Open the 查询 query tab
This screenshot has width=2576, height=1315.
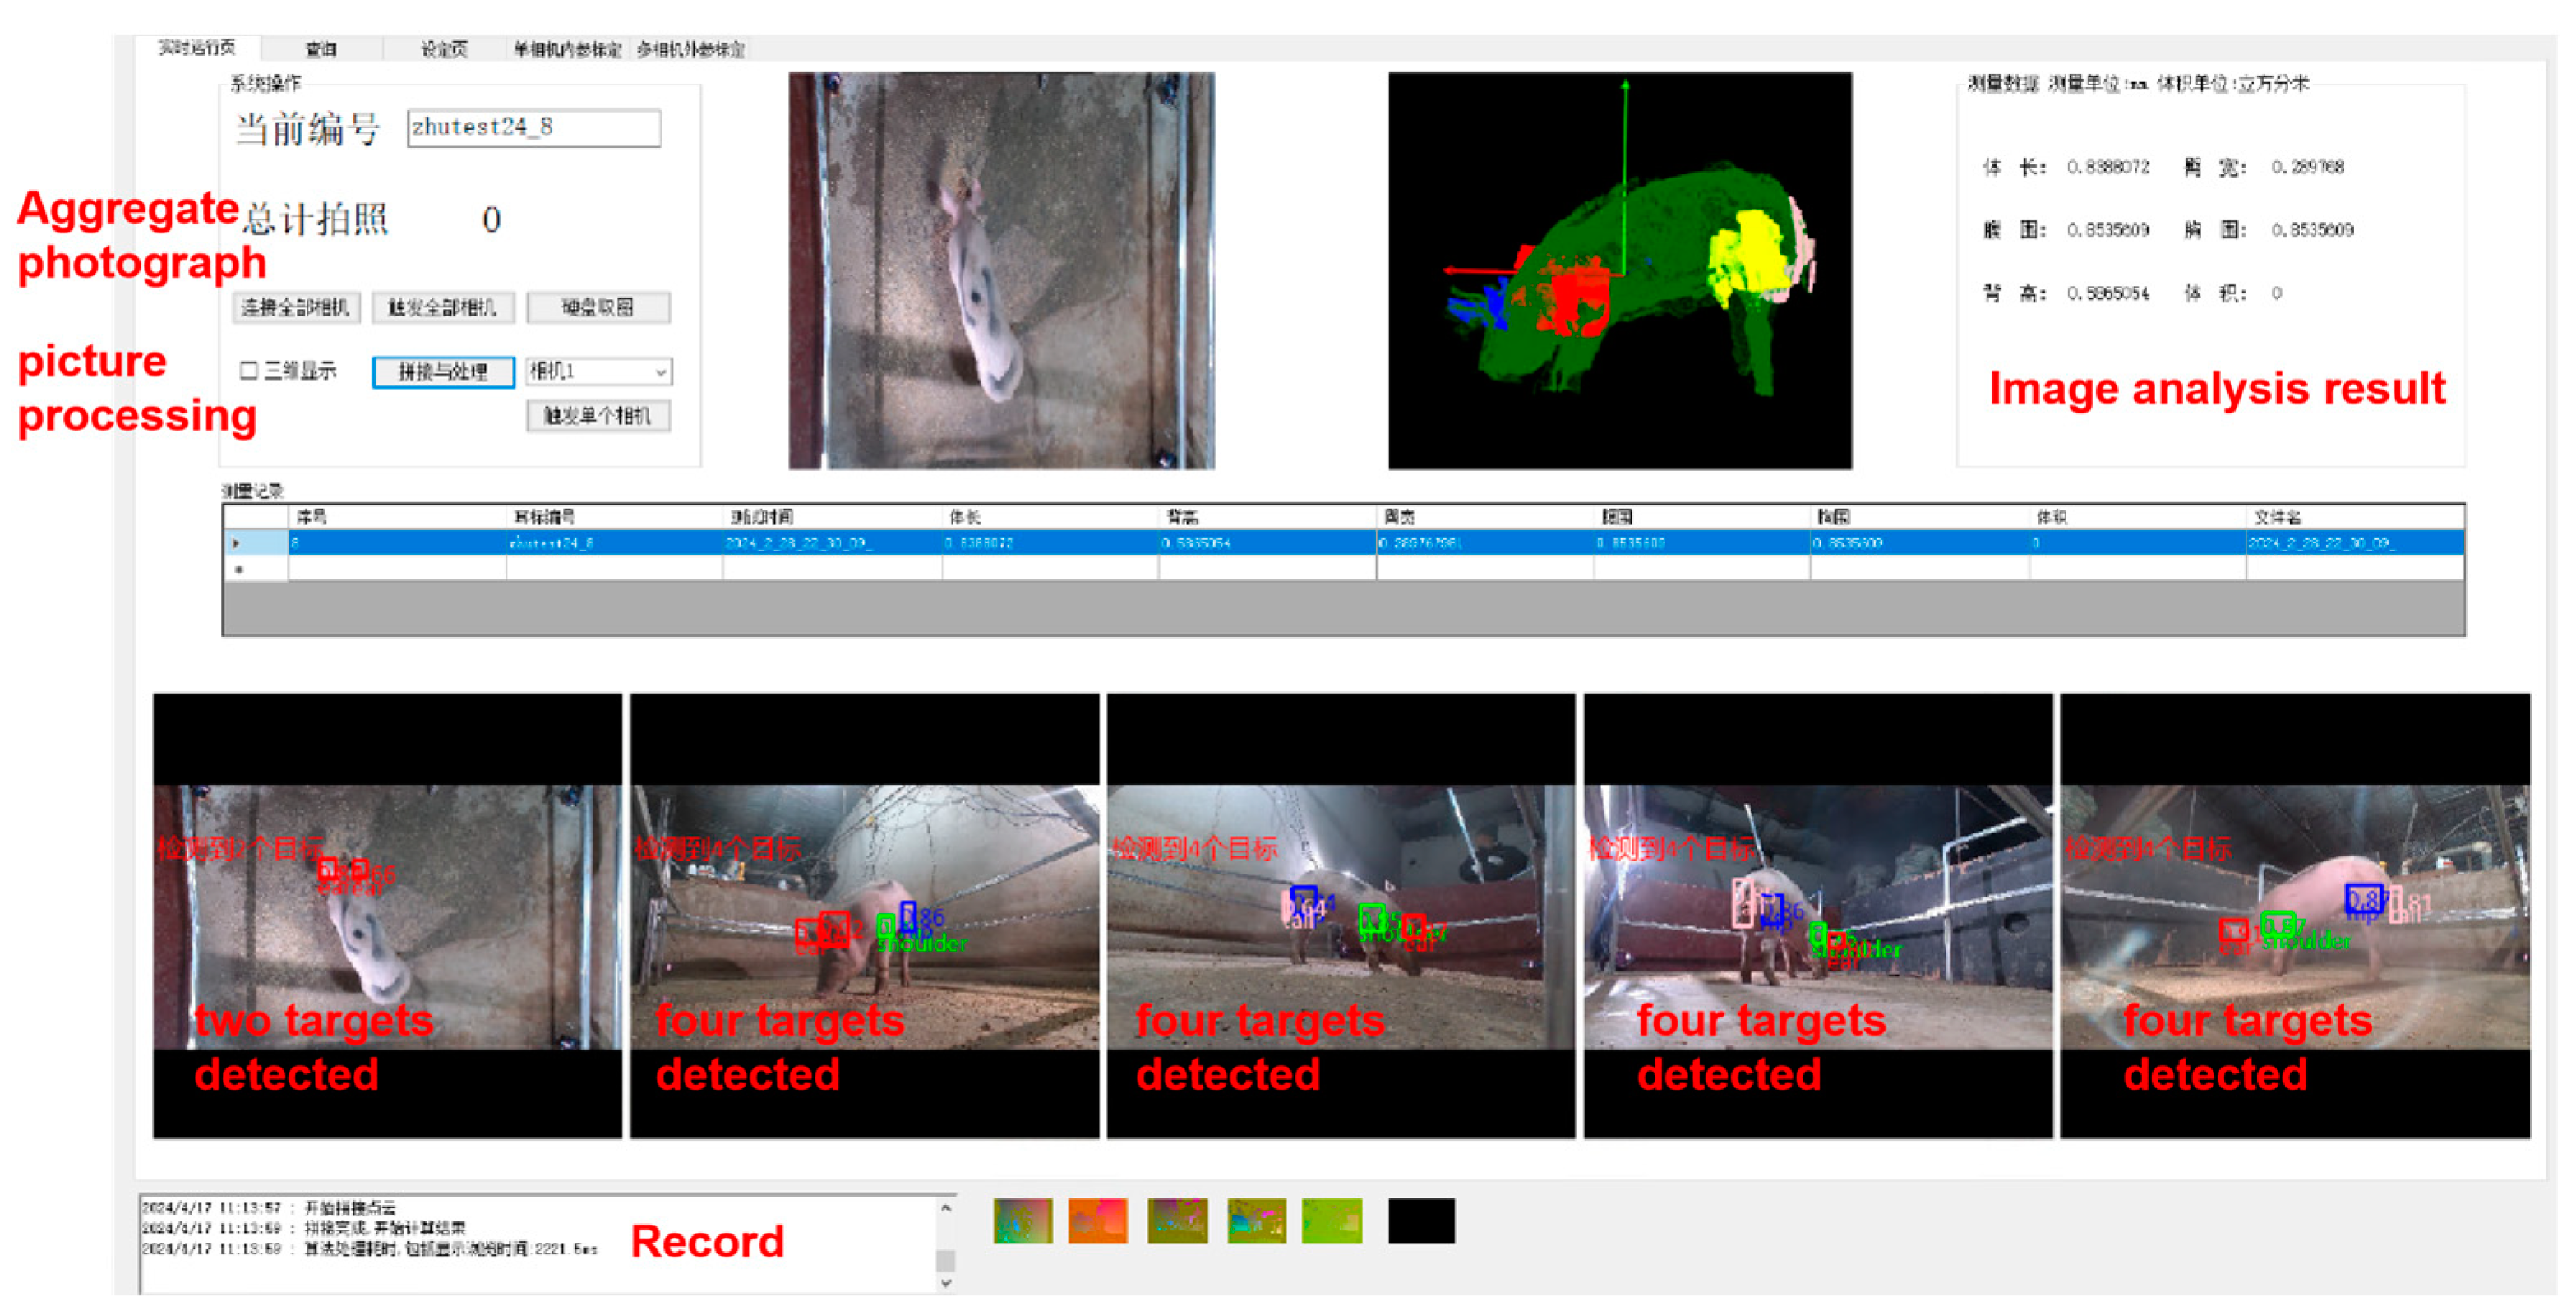pos(321,48)
